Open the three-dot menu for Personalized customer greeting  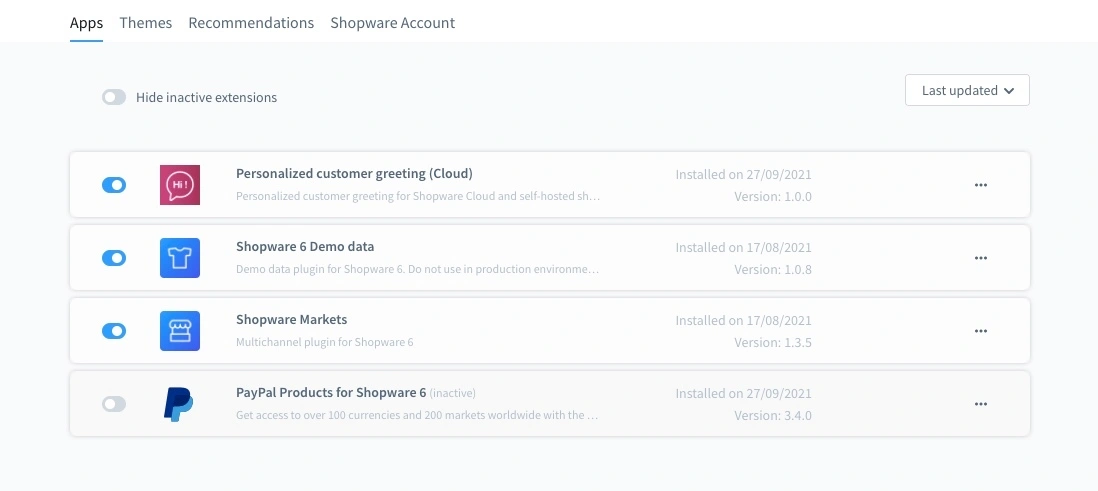pos(980,185)
